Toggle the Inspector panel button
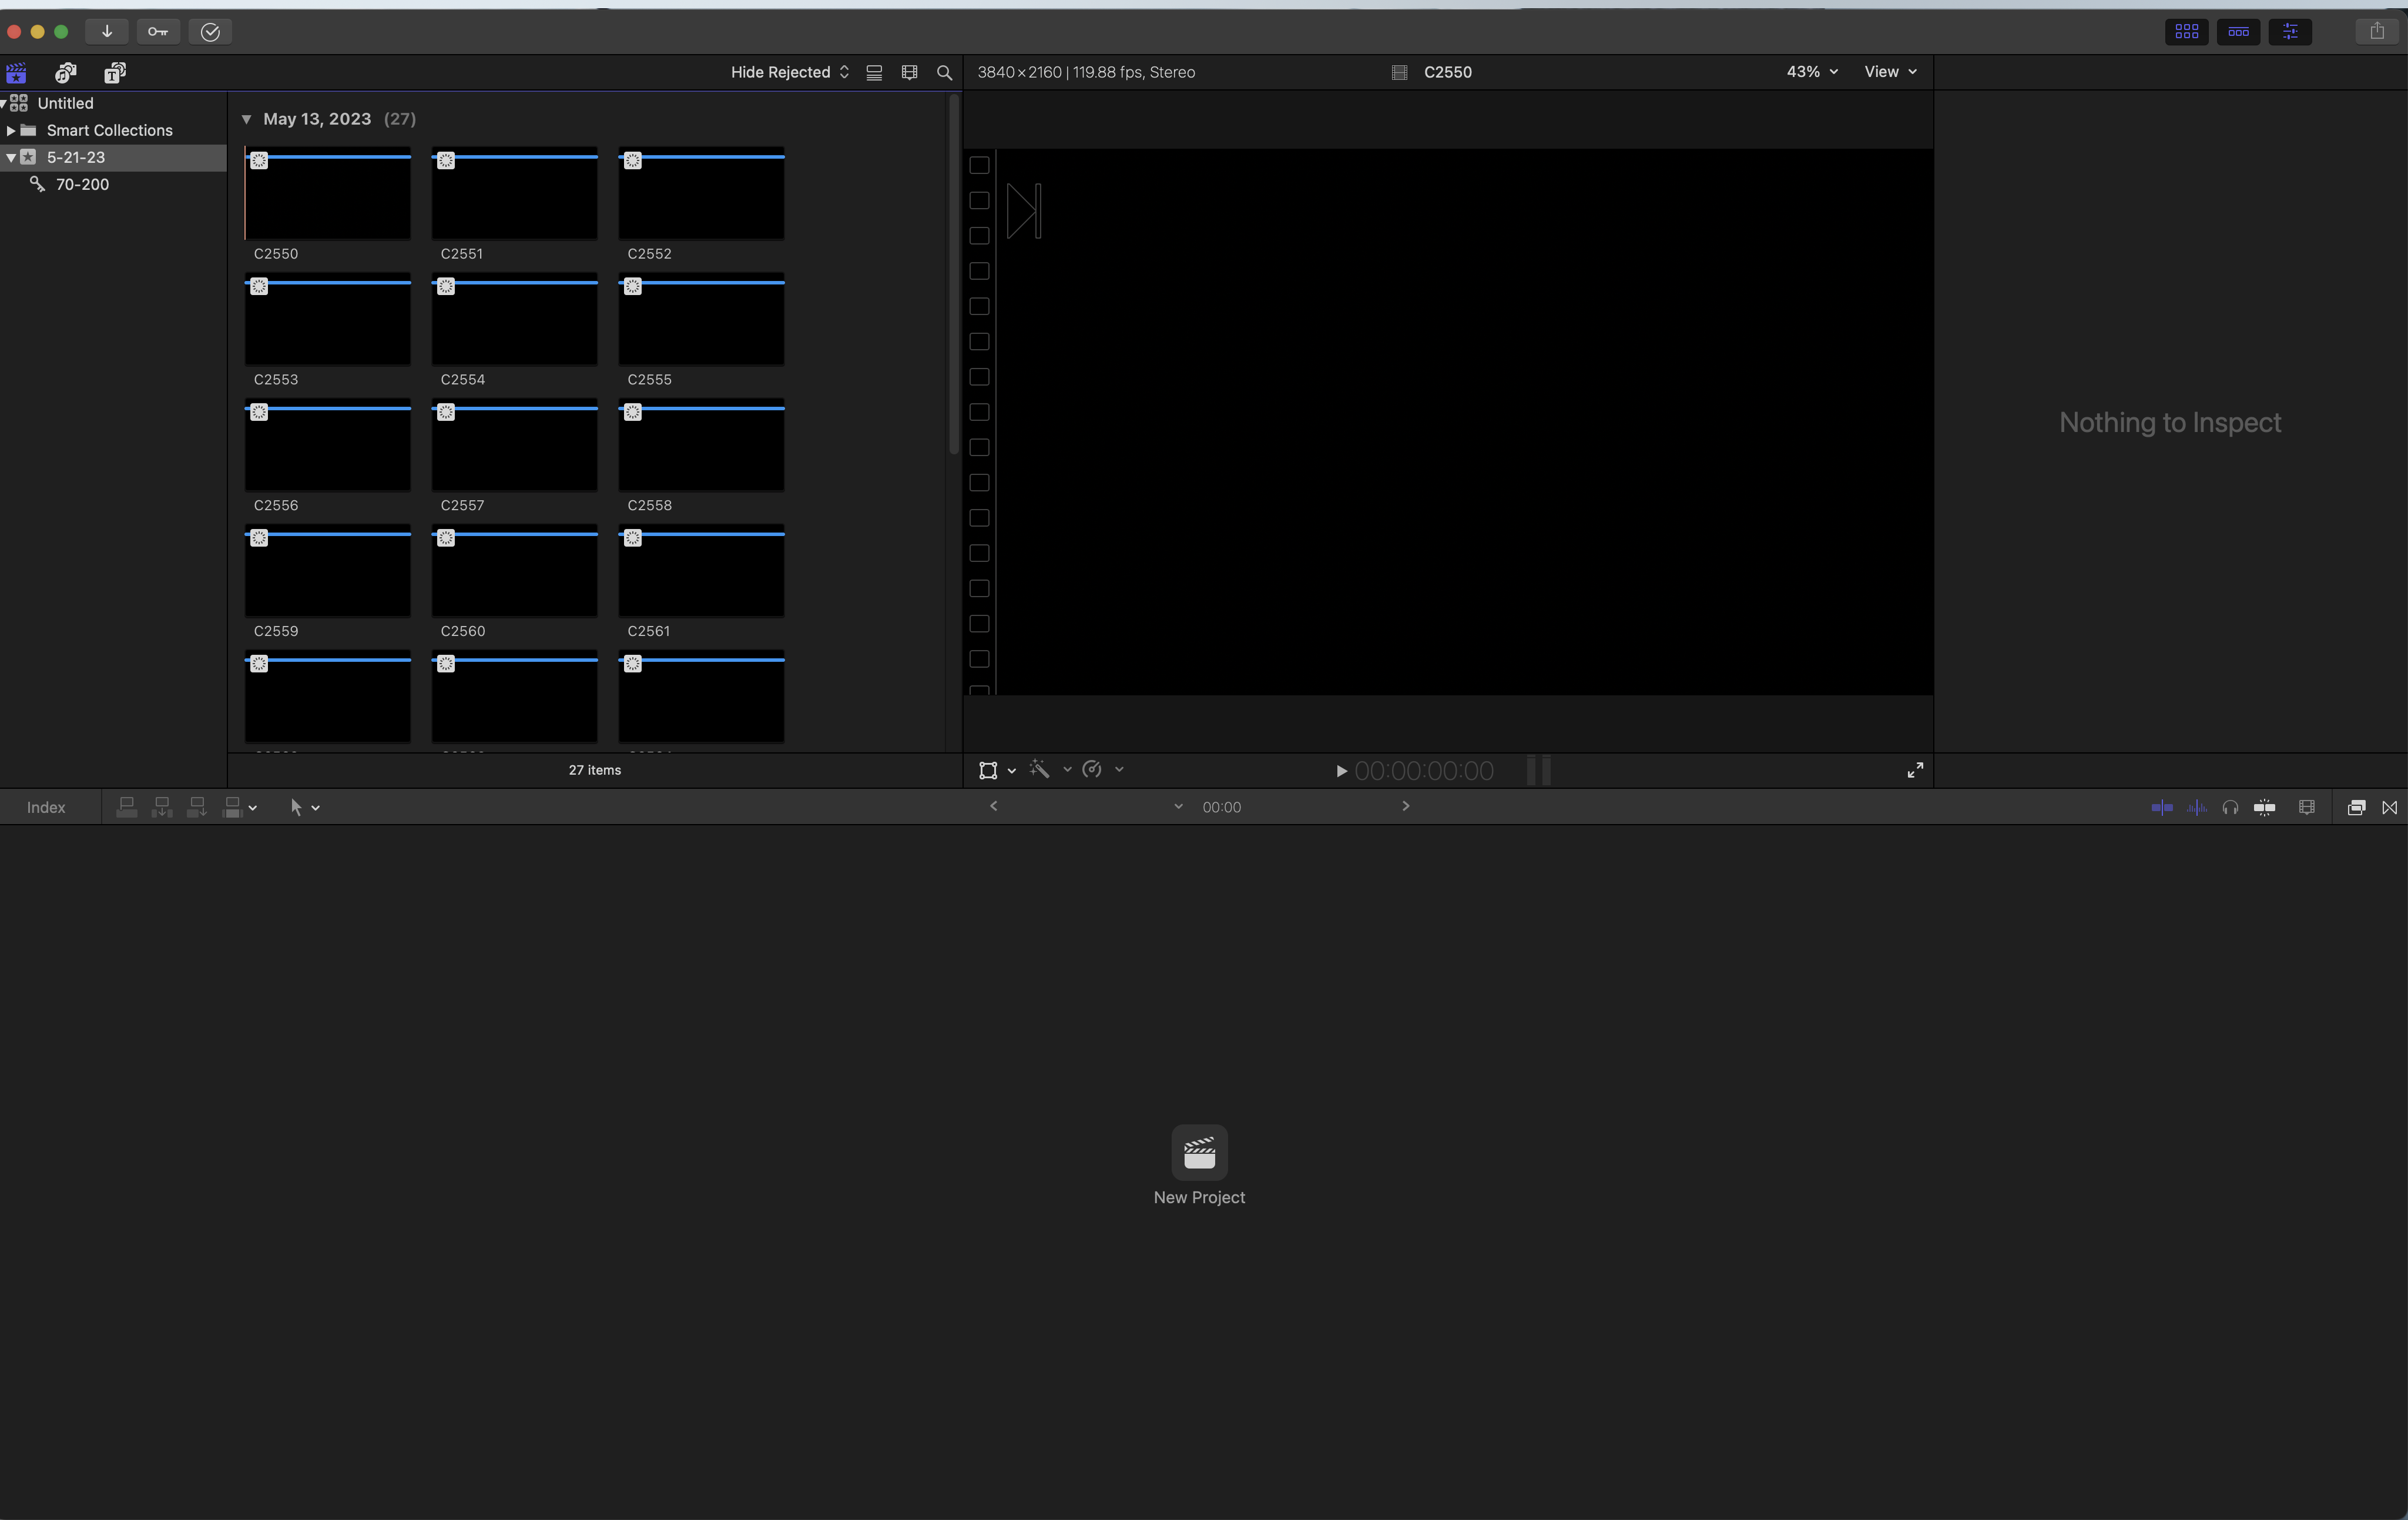The image size is (2408, 1520). tap(2290, 31)
